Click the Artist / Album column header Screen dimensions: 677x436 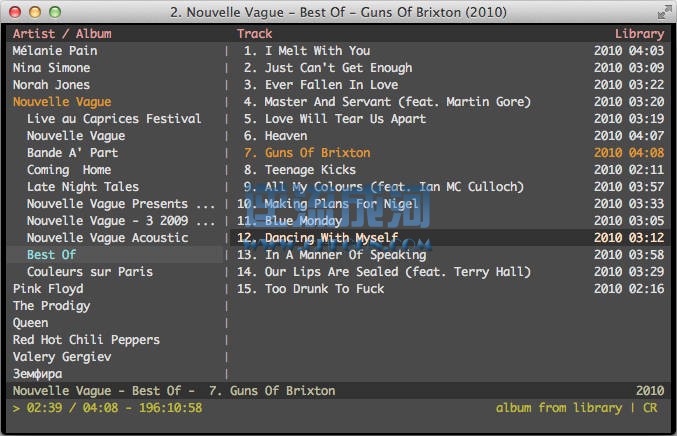[x=62, y=34]
